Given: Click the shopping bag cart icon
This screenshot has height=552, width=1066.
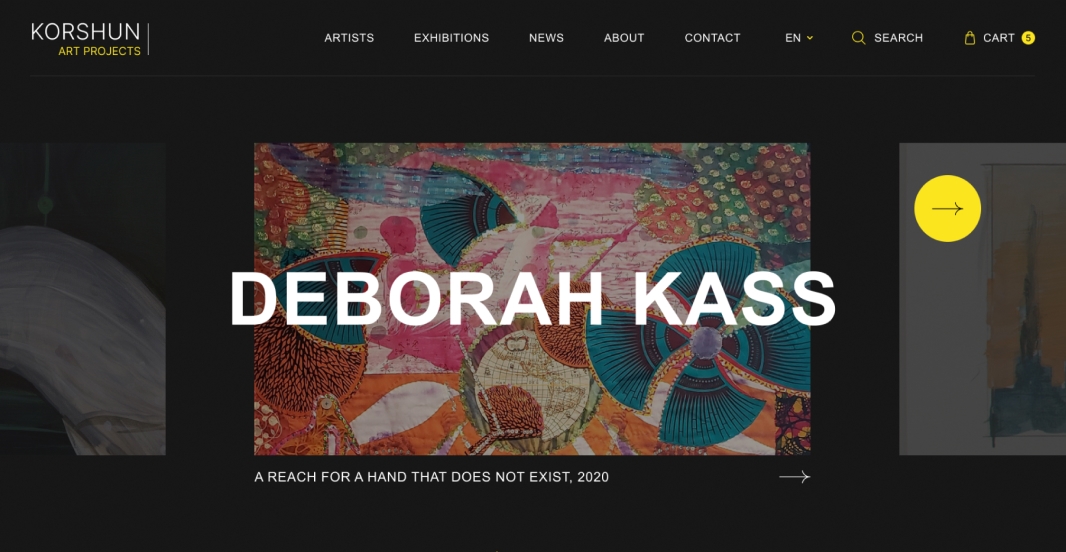Looking at the screenshot, I should pos(970,38).
